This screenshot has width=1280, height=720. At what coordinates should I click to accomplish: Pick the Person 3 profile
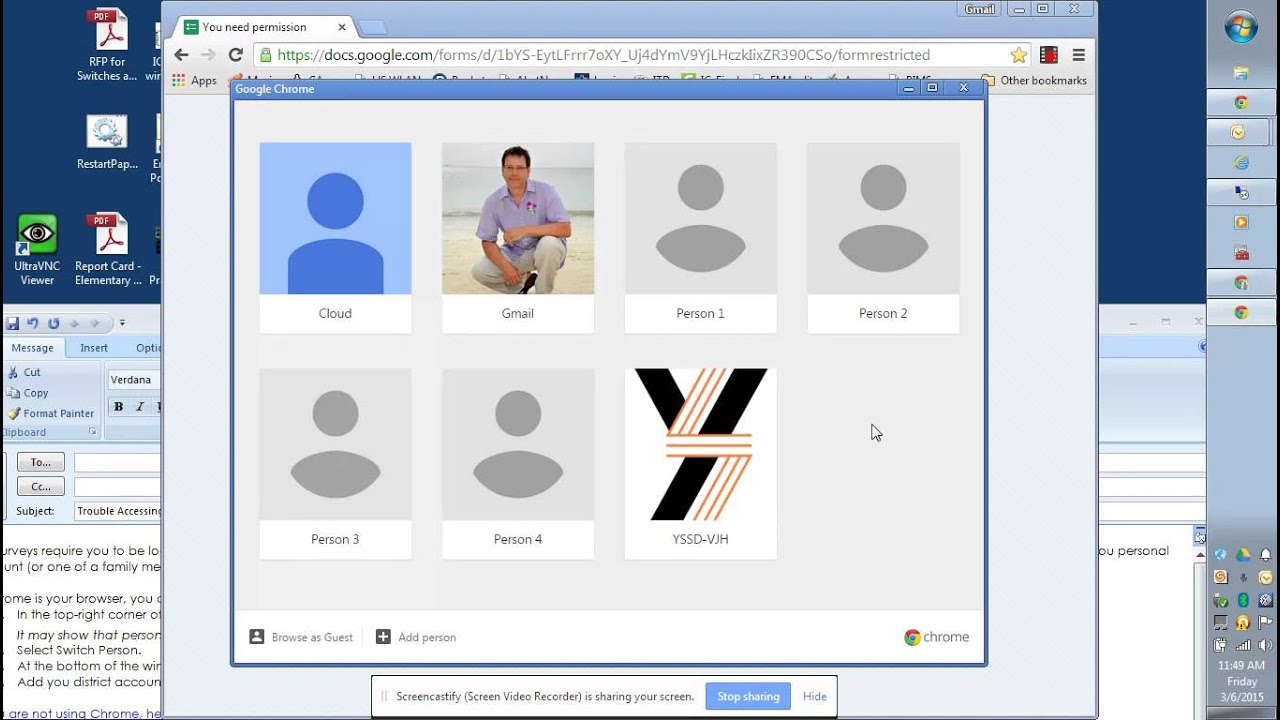coord(335,464)
